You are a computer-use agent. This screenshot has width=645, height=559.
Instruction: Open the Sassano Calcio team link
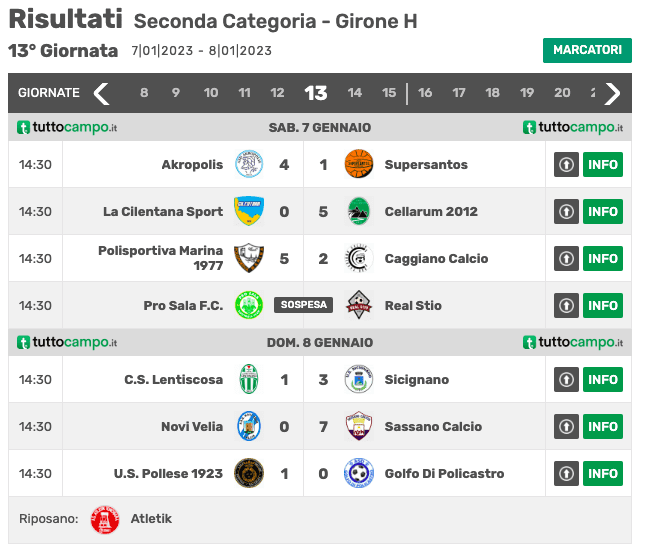tap(433, 427)
